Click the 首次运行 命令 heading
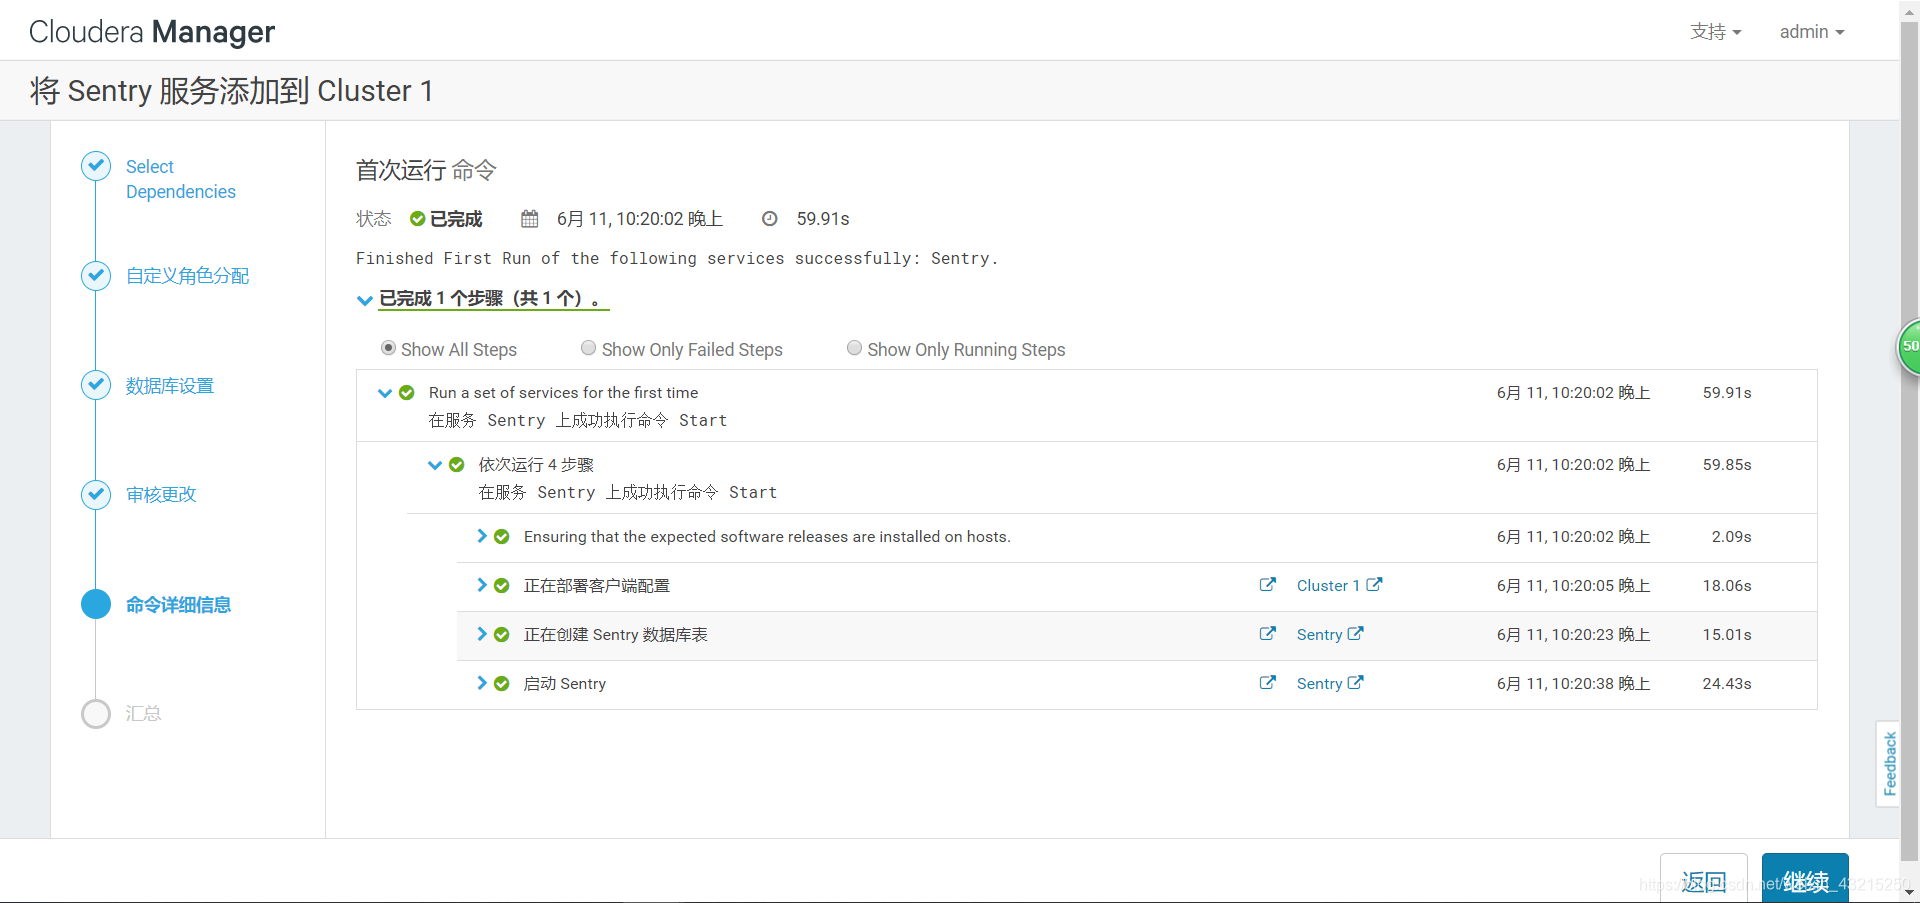The width and height of the screenshot is (1920, 903). (426, 170)
